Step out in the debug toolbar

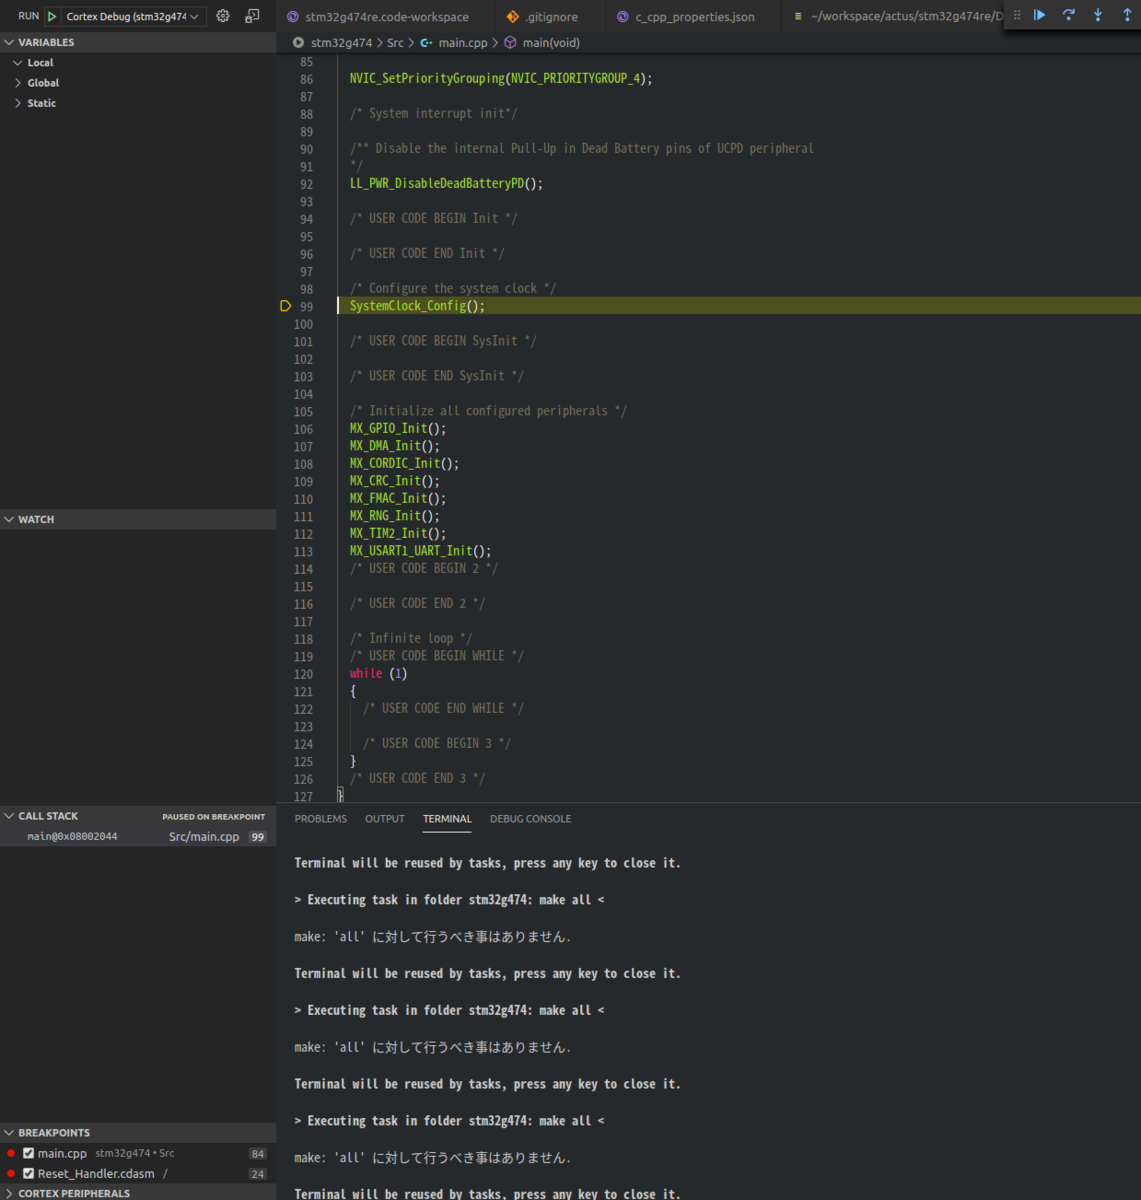coord(1127,15)
